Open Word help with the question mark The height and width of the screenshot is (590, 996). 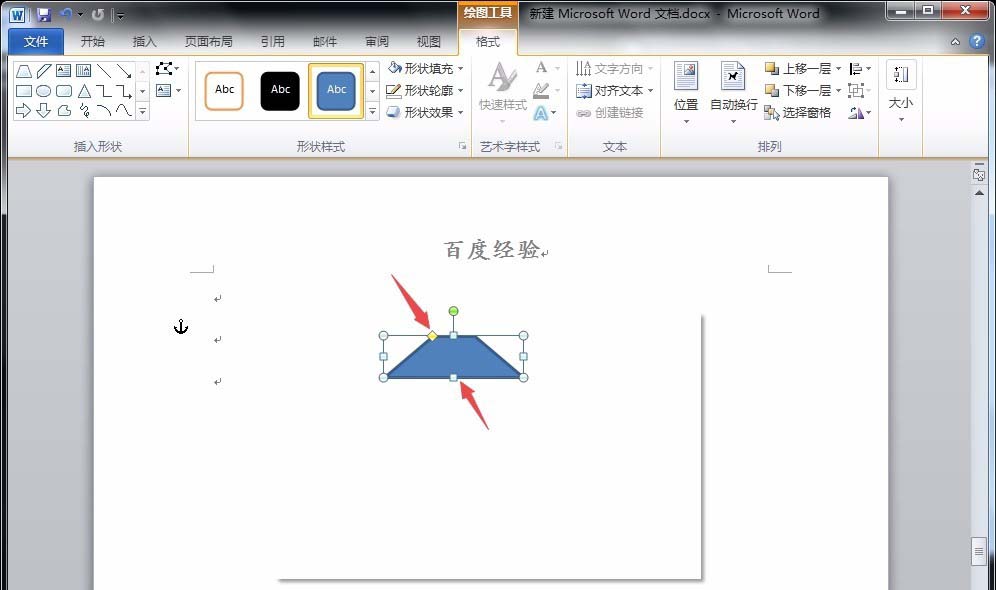pos(977,41)
